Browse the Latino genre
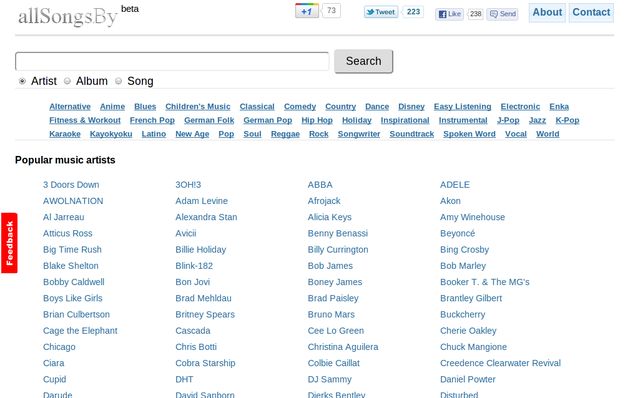The image size is (630, 398). [x=154, y=134]
